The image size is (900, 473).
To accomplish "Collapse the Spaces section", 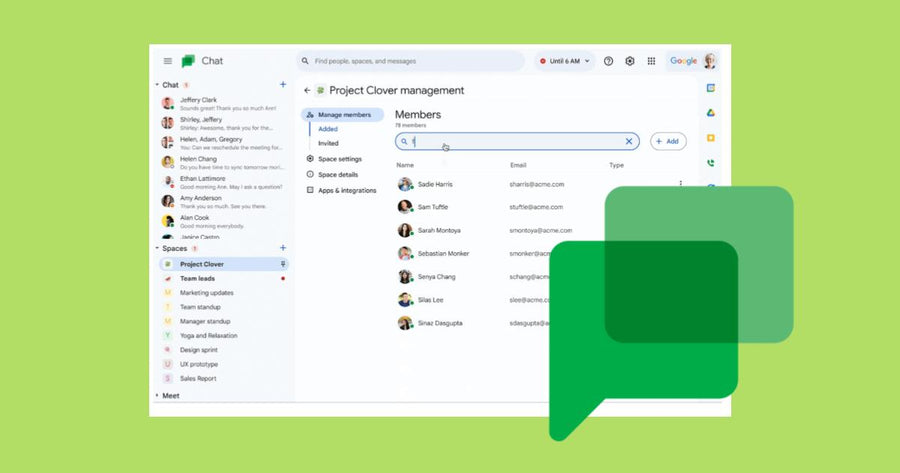I will pos(157,249).
